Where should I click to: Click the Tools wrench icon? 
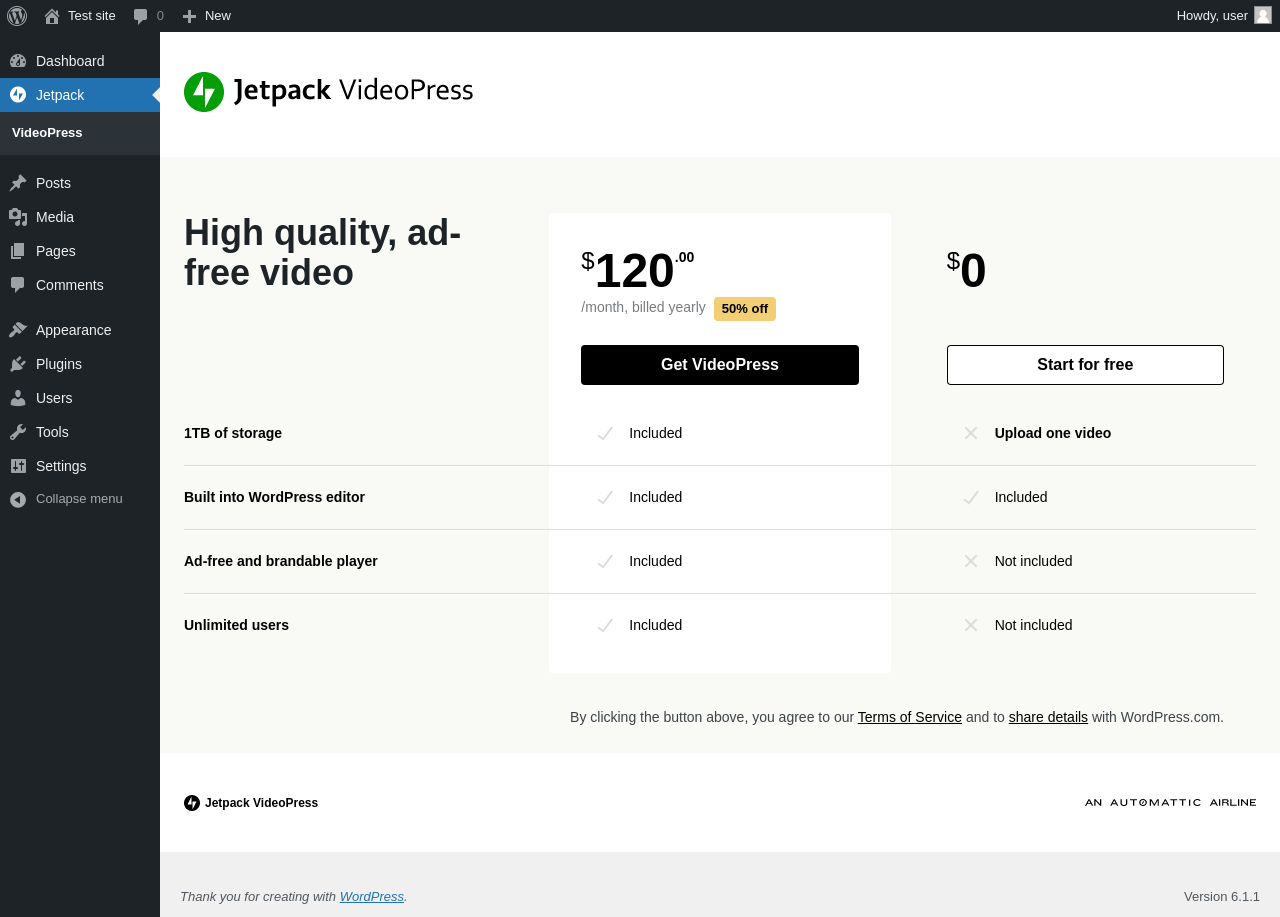pyautogui.click(x=18, y=432)
